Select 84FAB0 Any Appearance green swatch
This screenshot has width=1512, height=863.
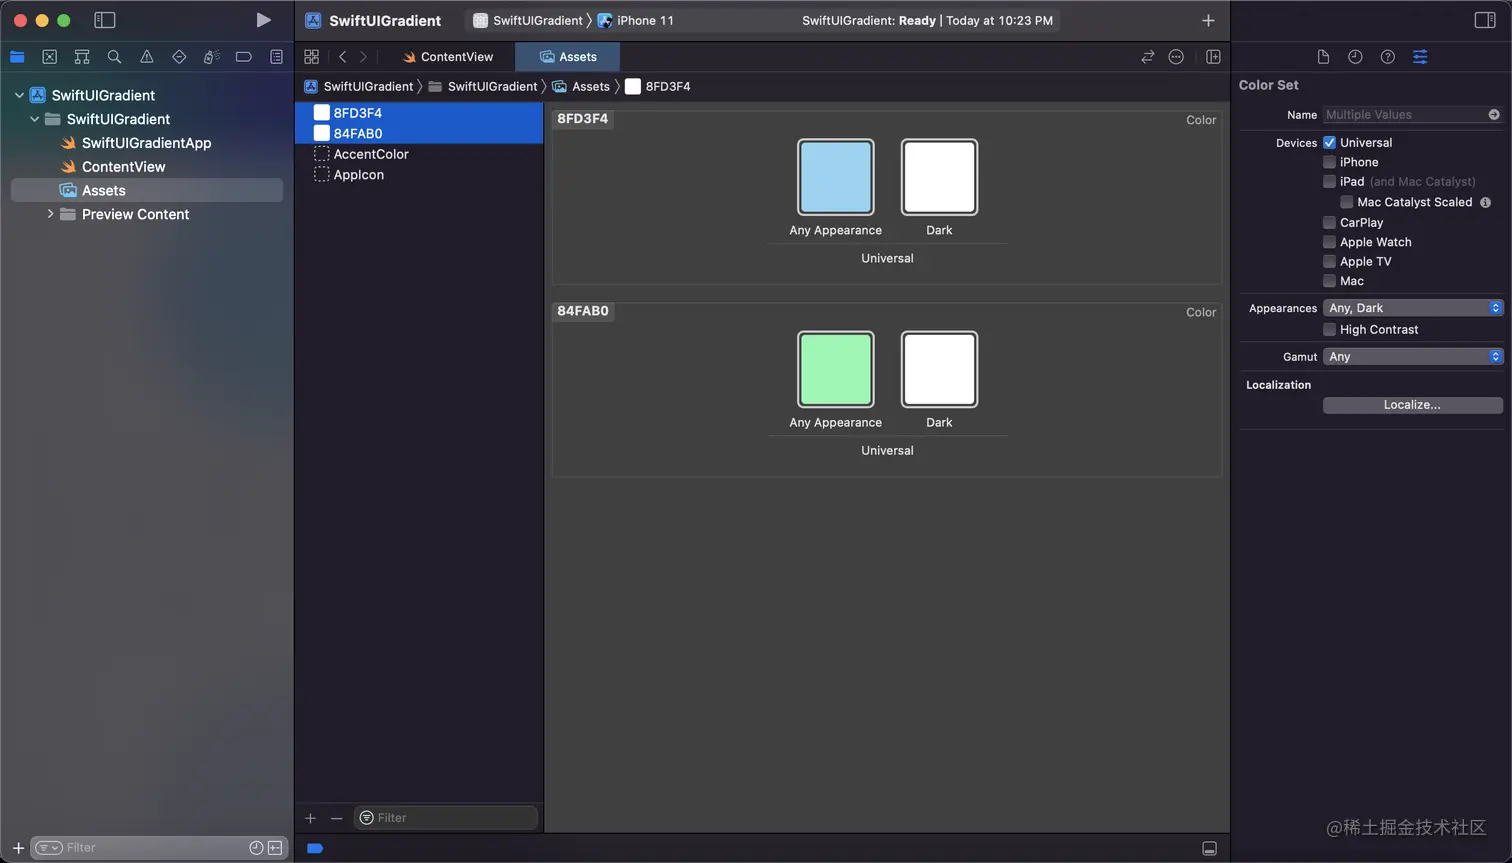coord(835,369)
